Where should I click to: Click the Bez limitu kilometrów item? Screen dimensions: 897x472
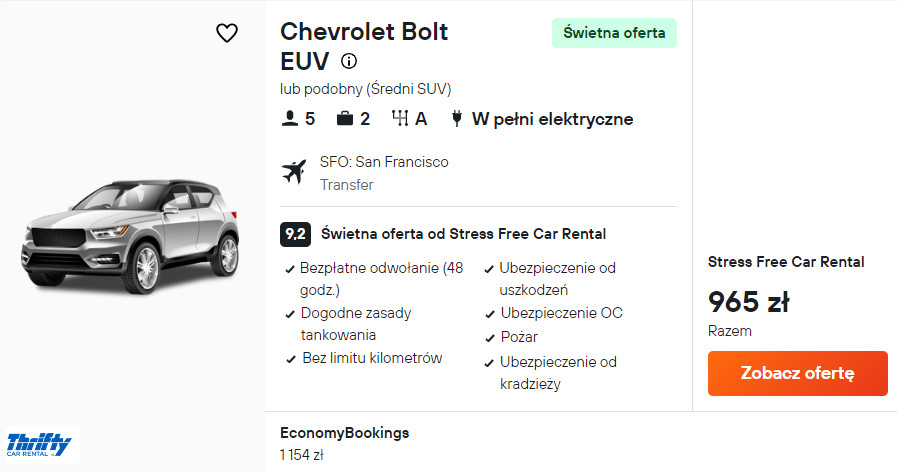coord(371,358)
